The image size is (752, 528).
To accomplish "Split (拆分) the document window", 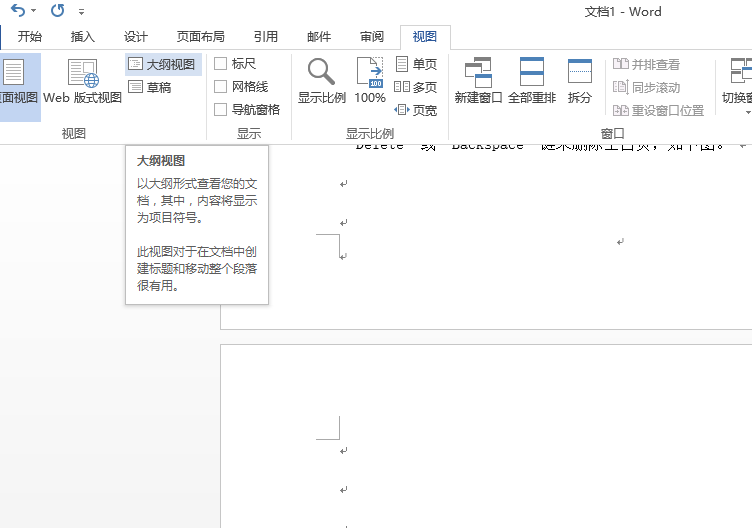I will [580, 82].
